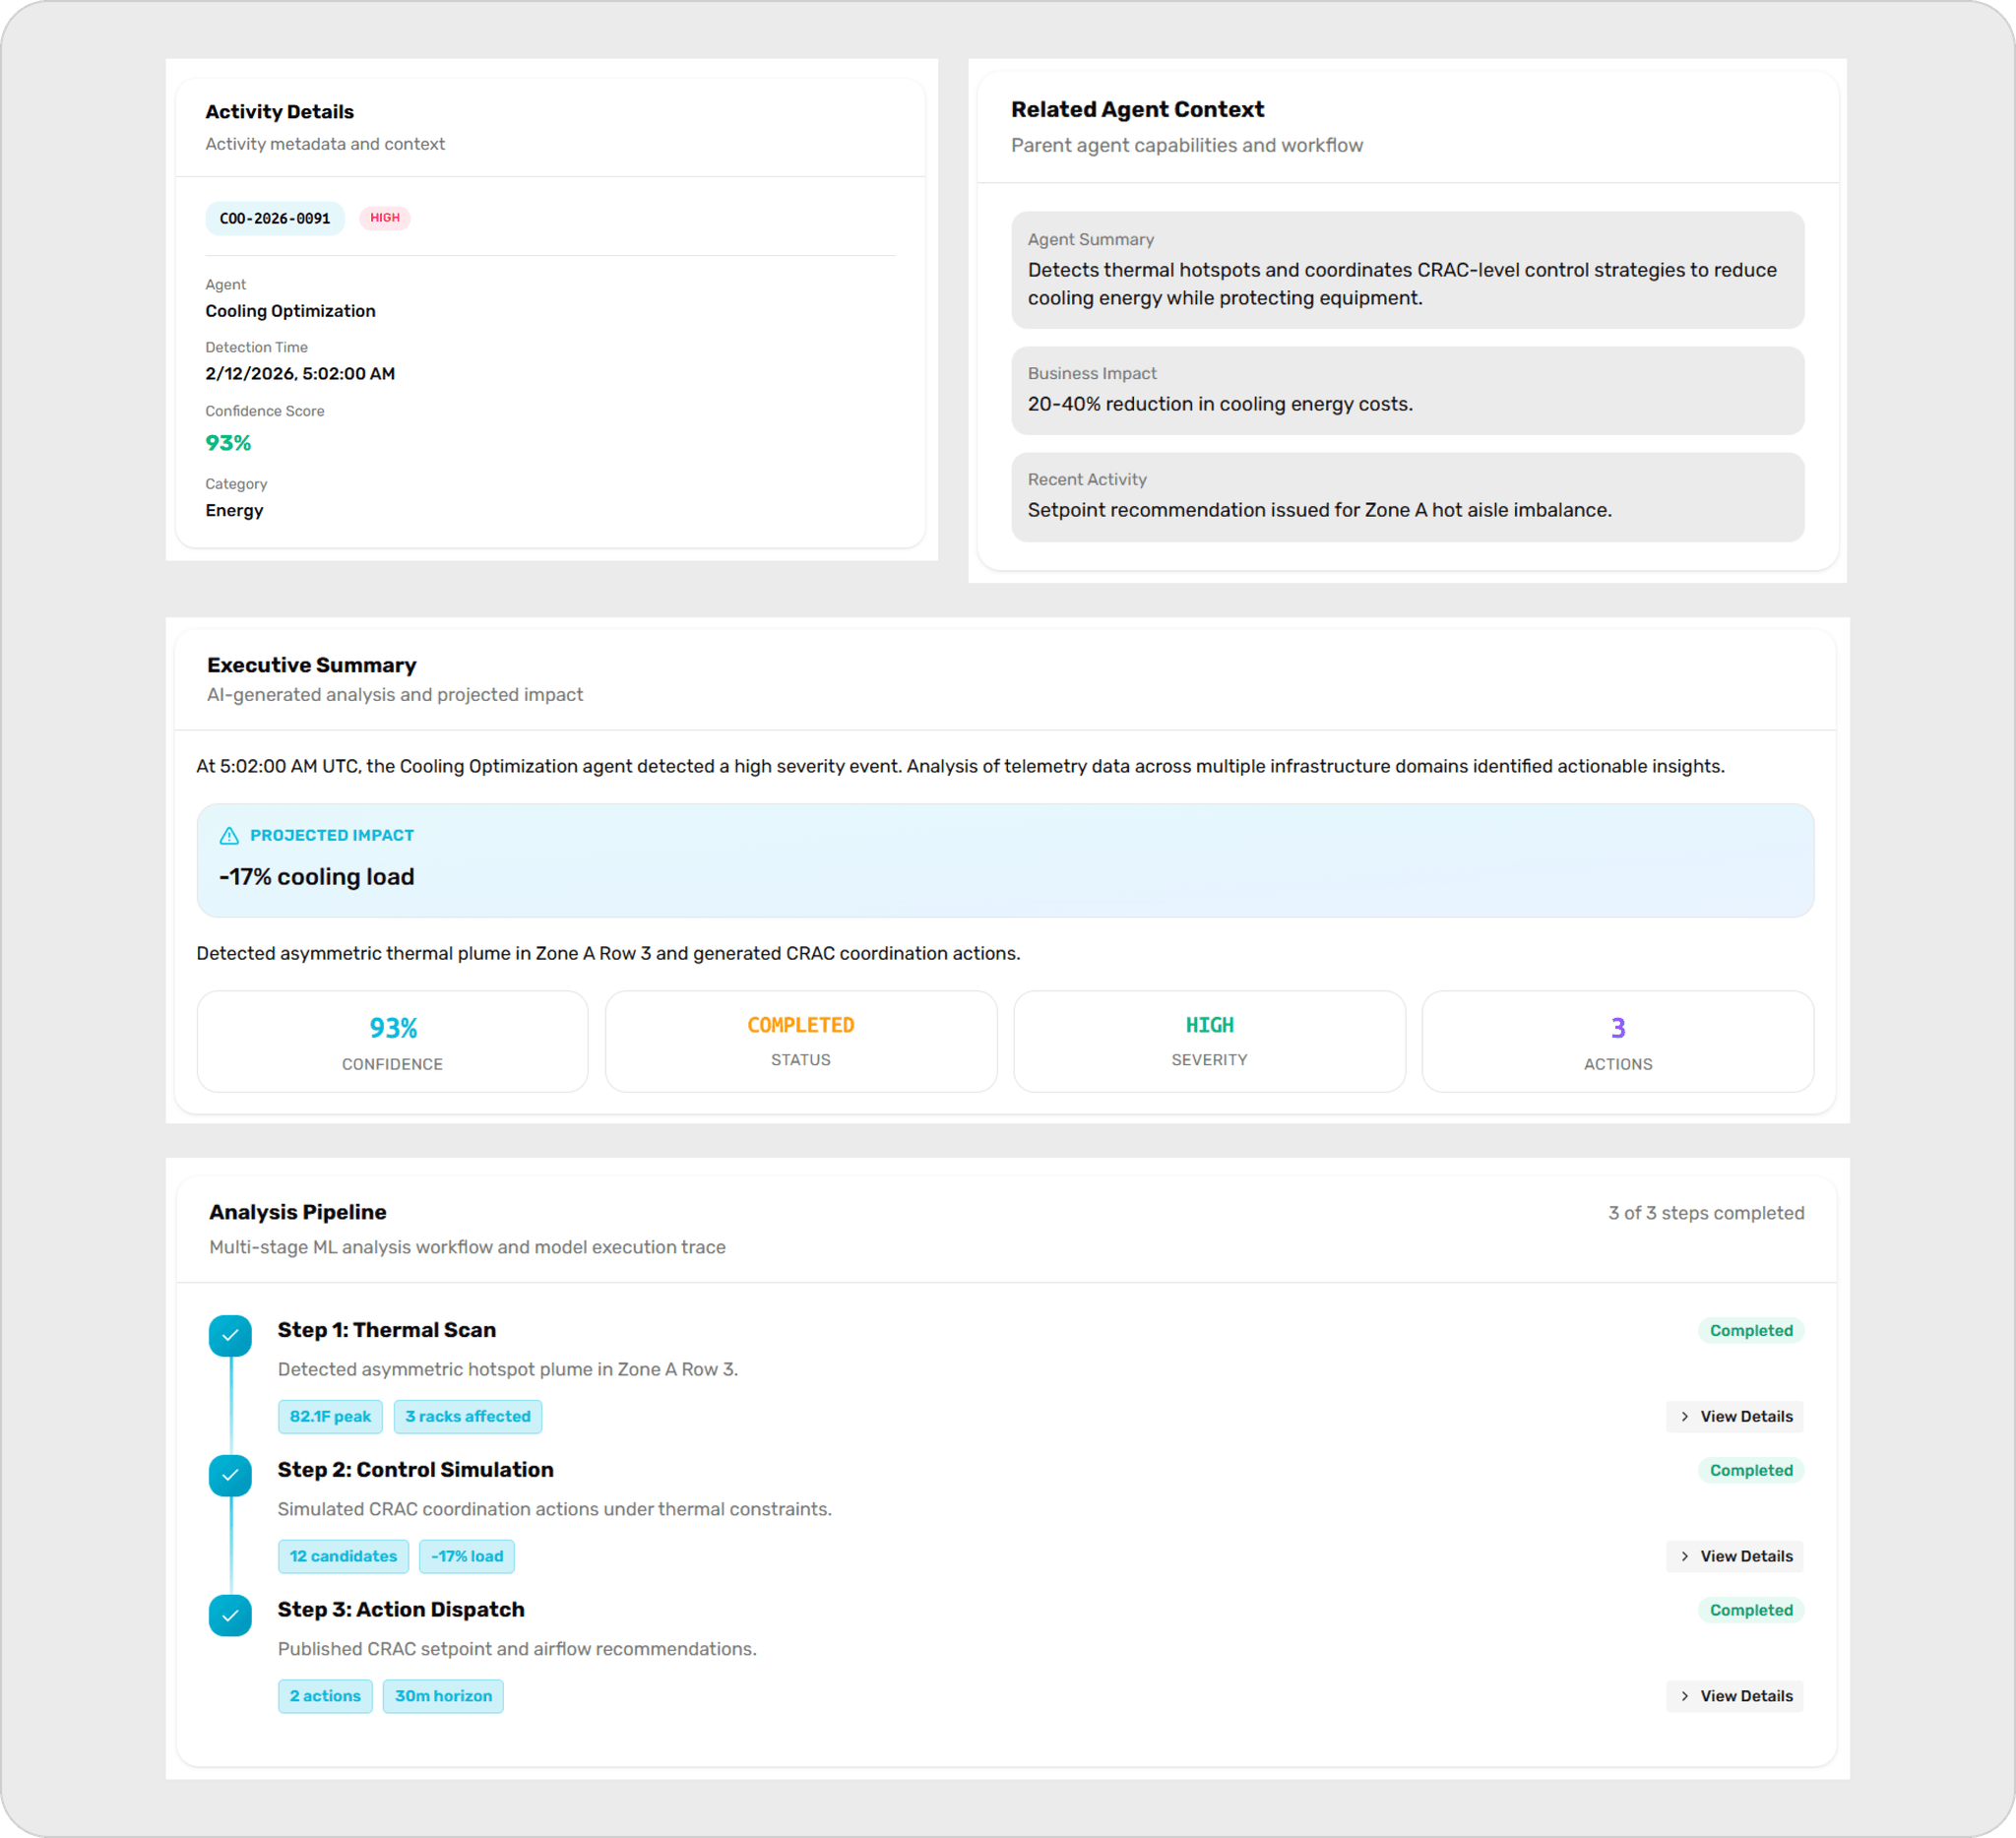
Task: Click the -17% load chip
Action: pyautogui.click(x=467, y=1556)
